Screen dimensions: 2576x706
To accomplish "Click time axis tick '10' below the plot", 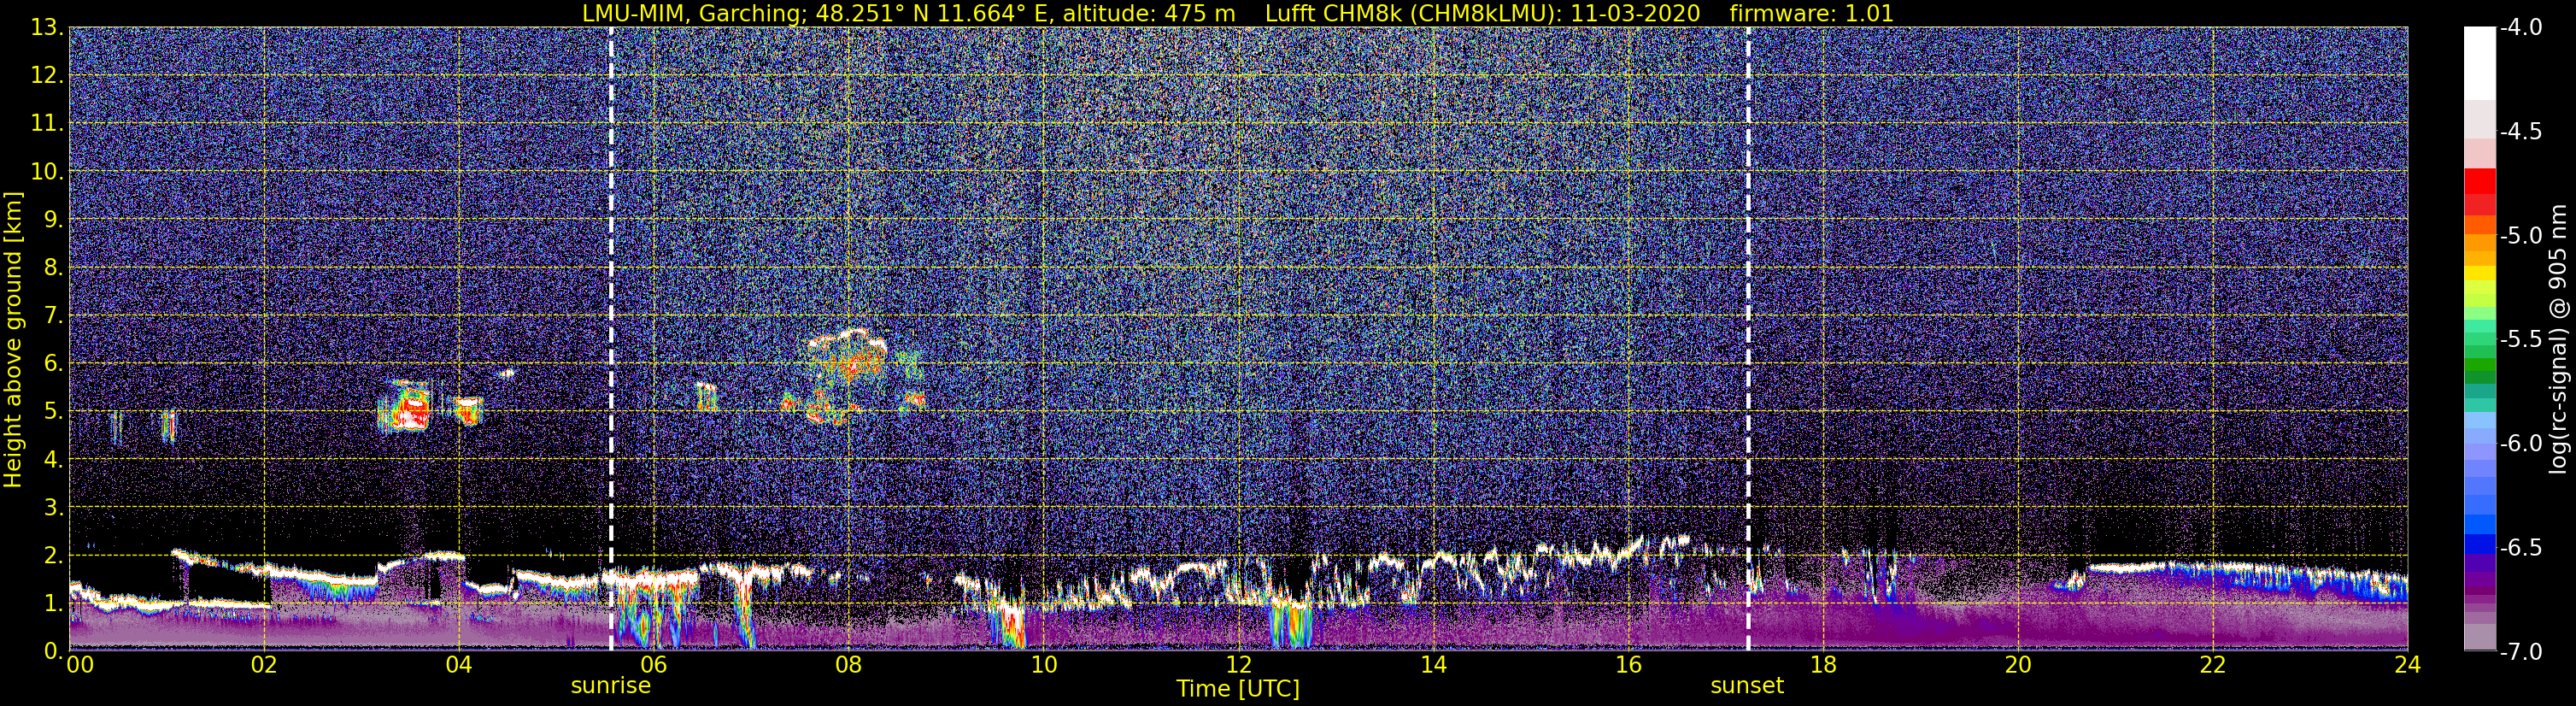I will (1043, 665).
